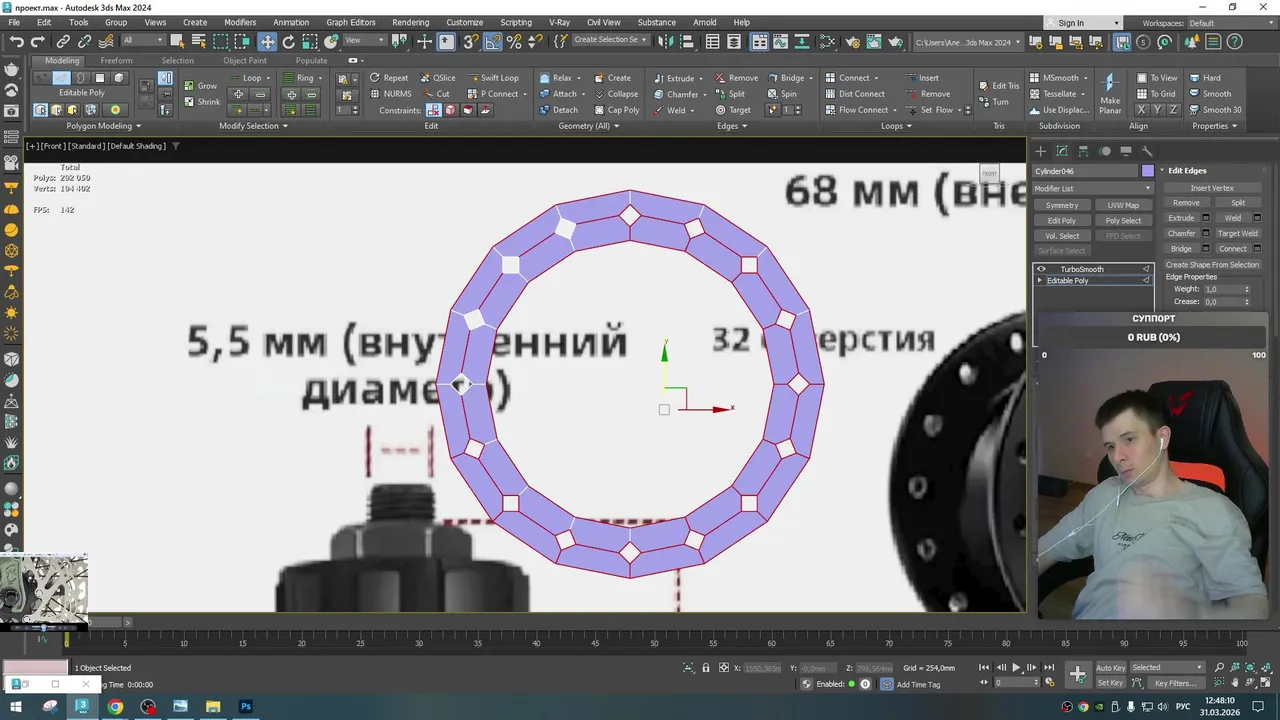The width and height of the screenshot is (1280, 720).
Task: Click the QSlice tool in the ribbon
Action: pyautogui.click(x=437, y=78)
